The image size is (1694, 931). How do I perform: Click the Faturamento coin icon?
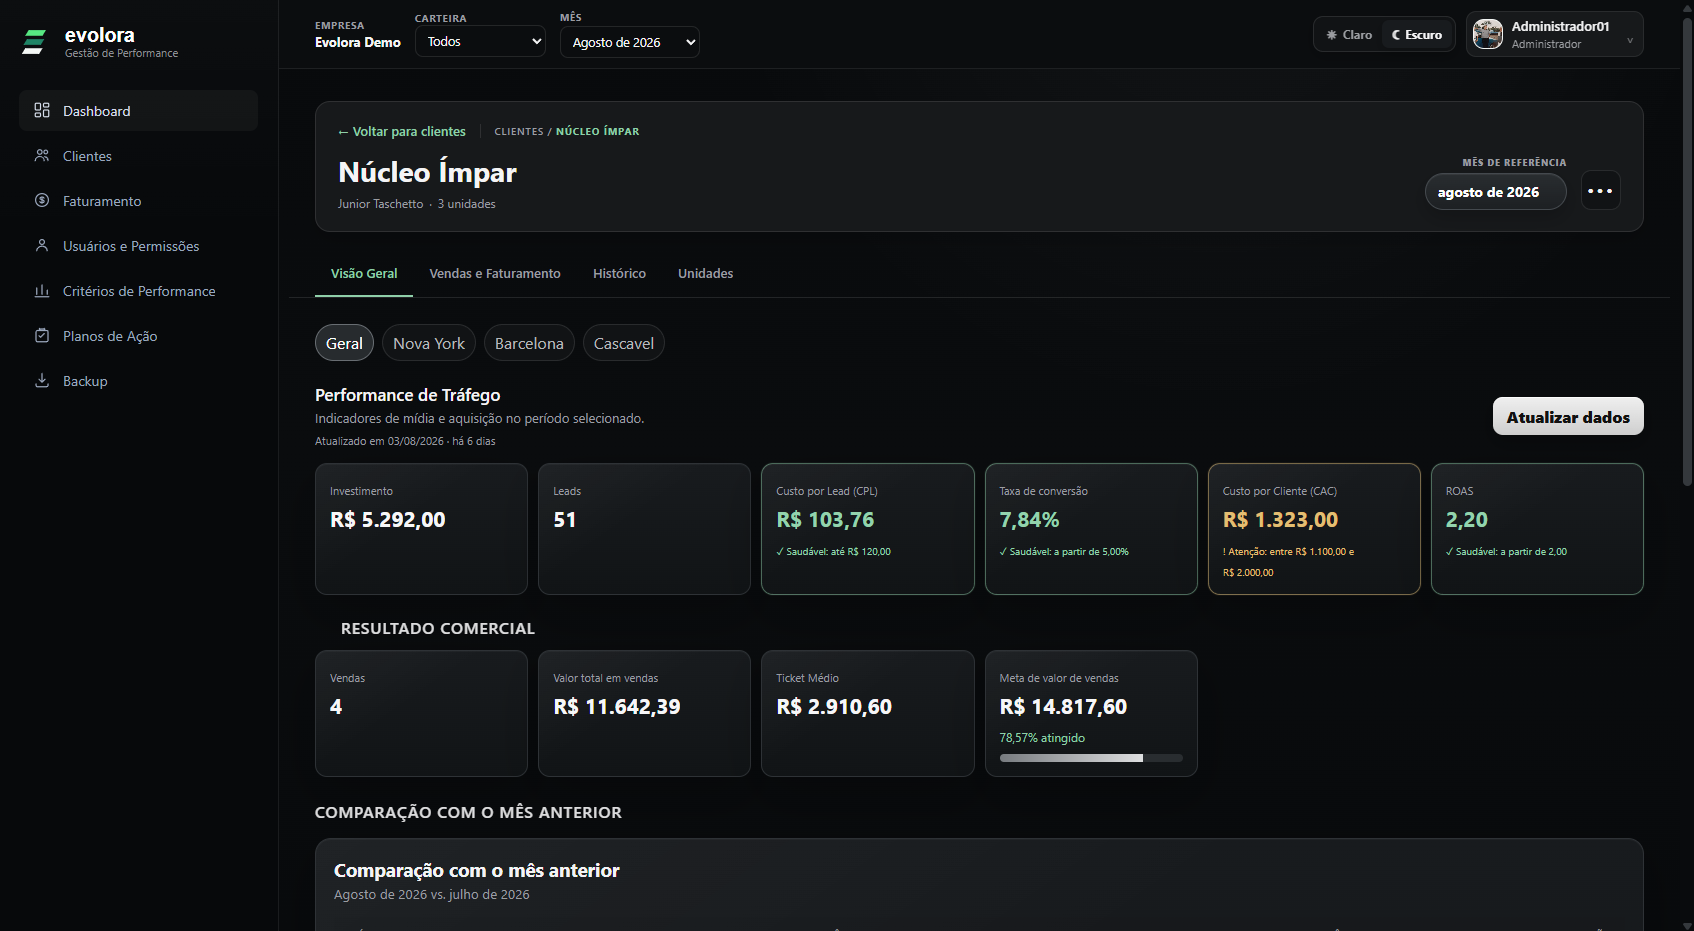click(42, 200)
